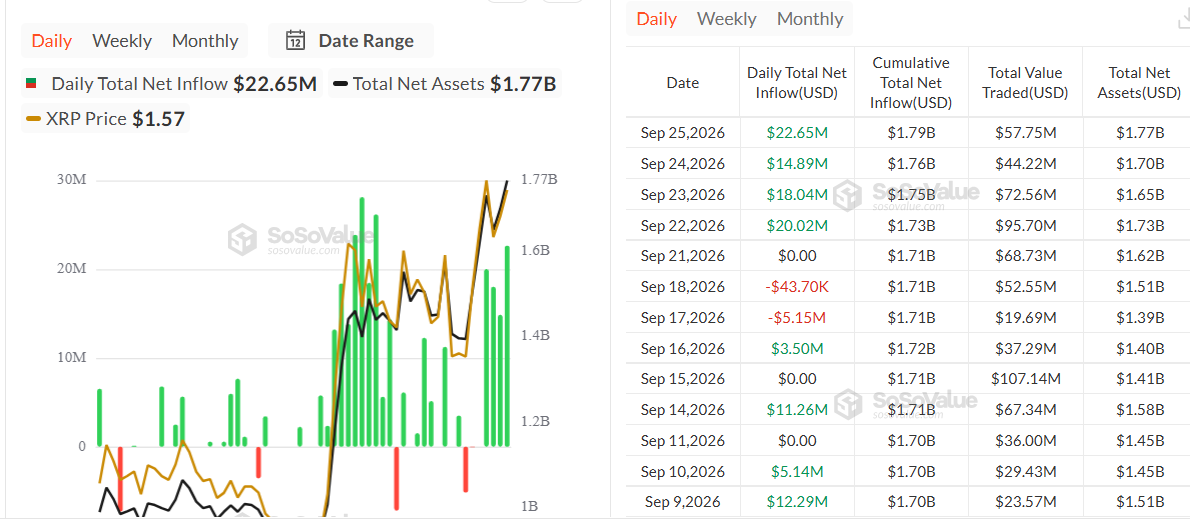
Task: Select the Daily tab above the table
Action: tap(656, 19)
